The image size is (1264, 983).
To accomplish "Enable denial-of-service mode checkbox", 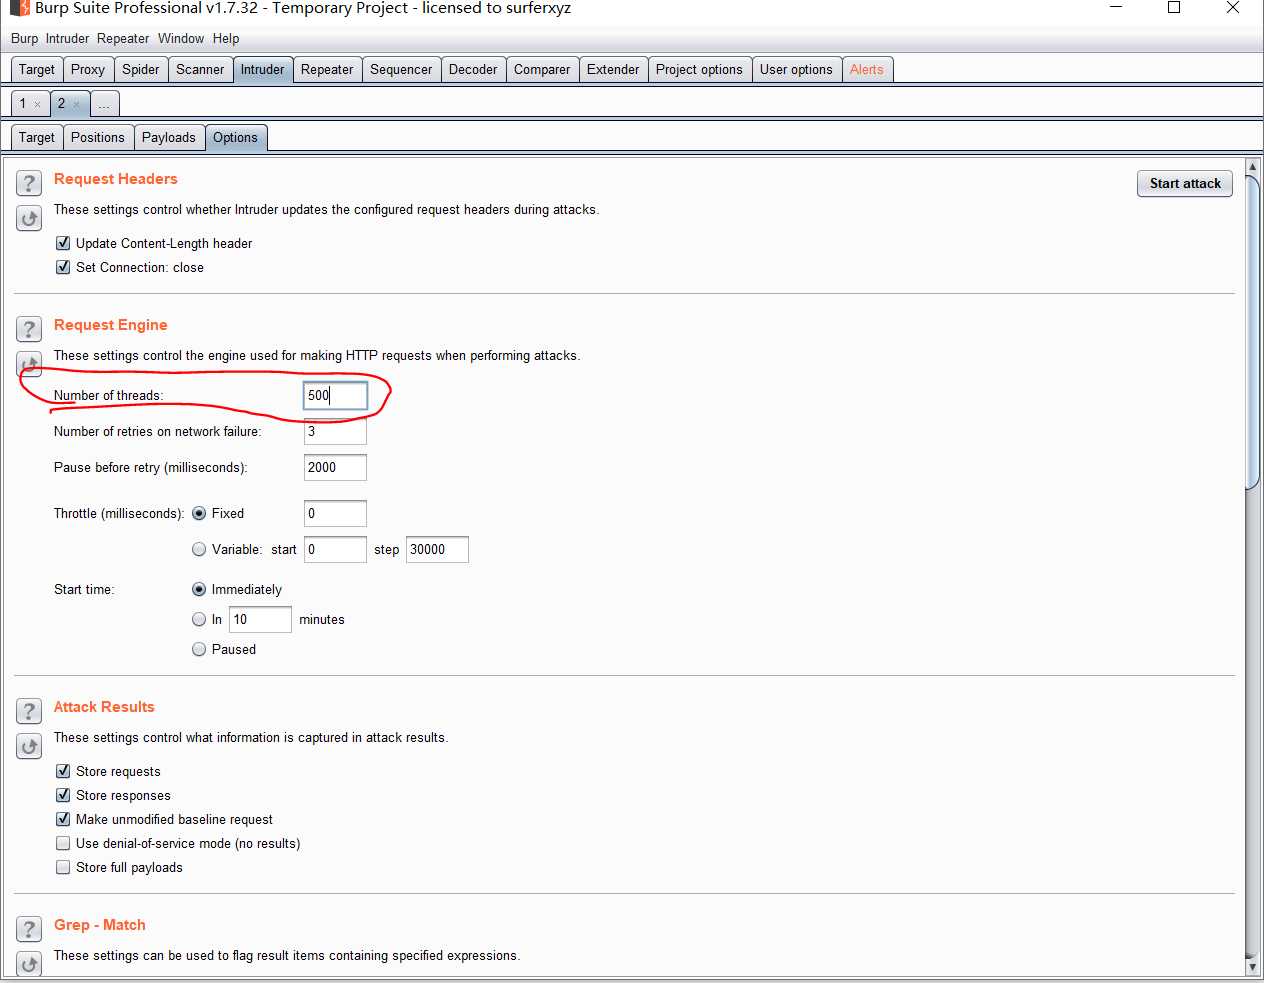I will pos(63,843).
